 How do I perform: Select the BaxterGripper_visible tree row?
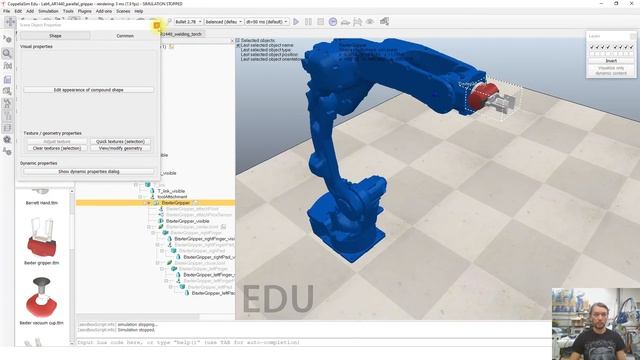pyautogui.click(x=188, y=221)
